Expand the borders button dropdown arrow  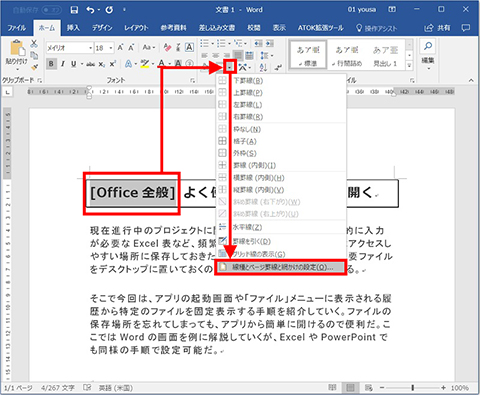tap(230, 67)
